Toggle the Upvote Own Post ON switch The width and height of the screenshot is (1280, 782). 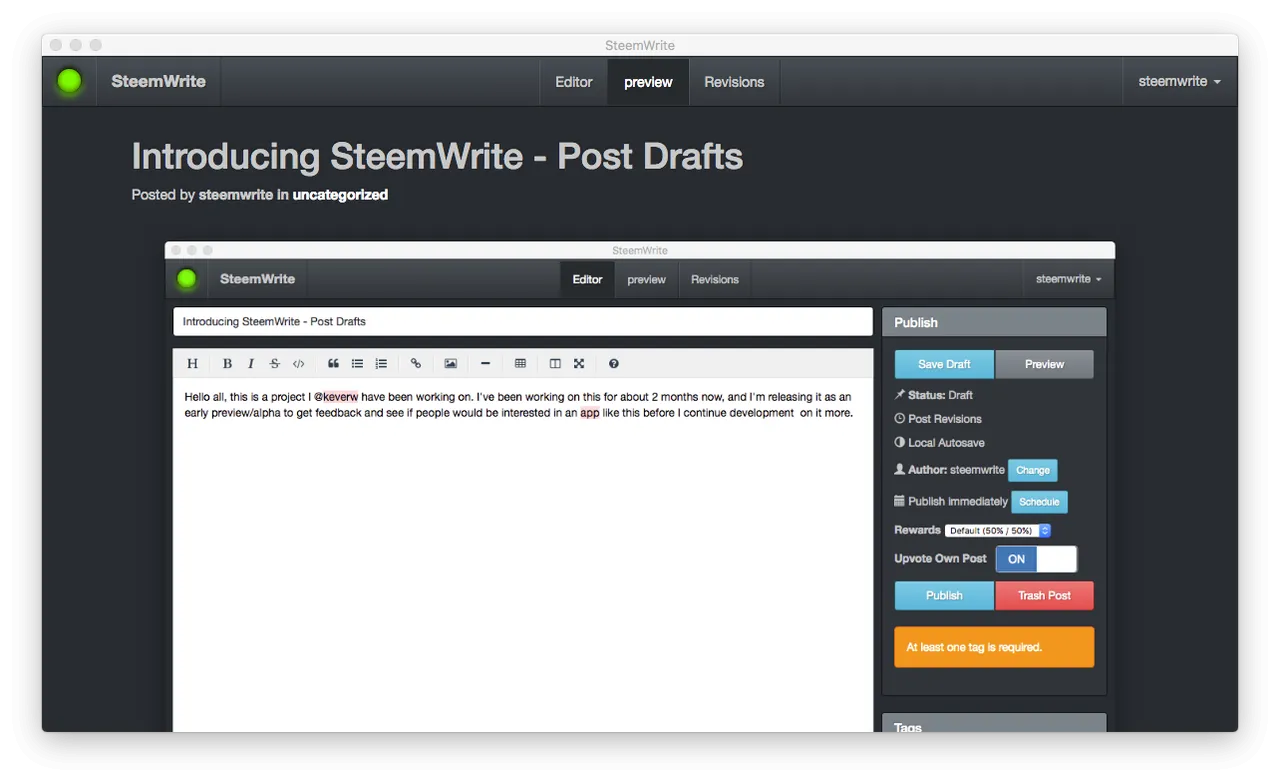[1036, 559]
